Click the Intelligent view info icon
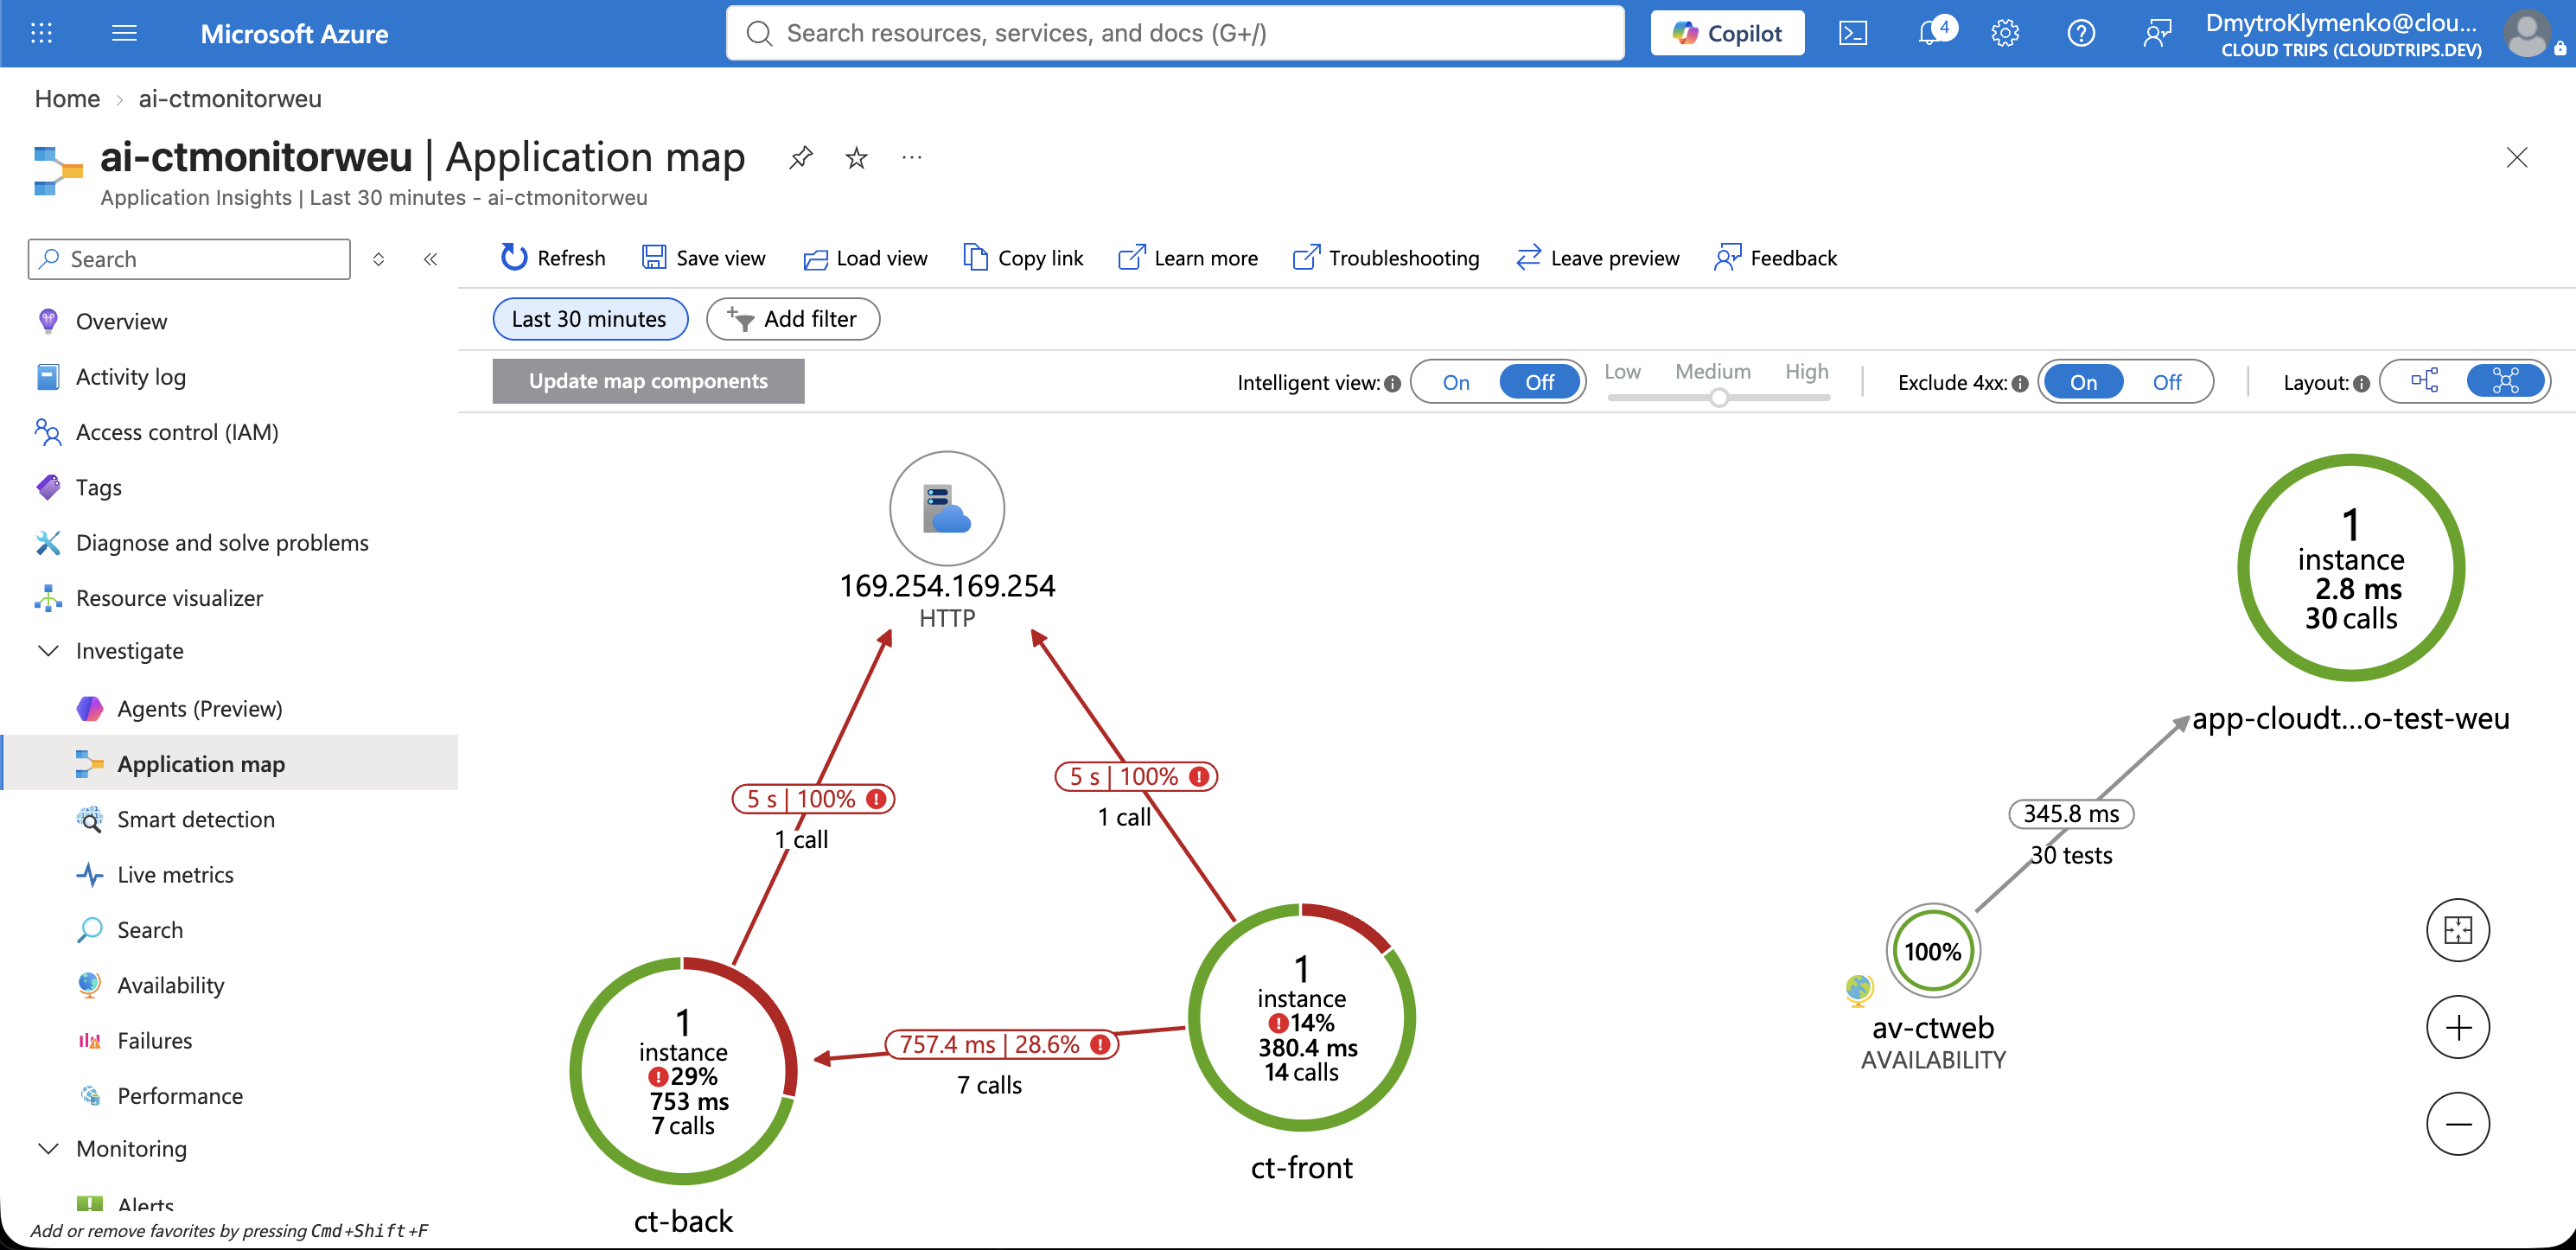The height and width of the screenshot is (1250, 2576). coord(1392,383)
